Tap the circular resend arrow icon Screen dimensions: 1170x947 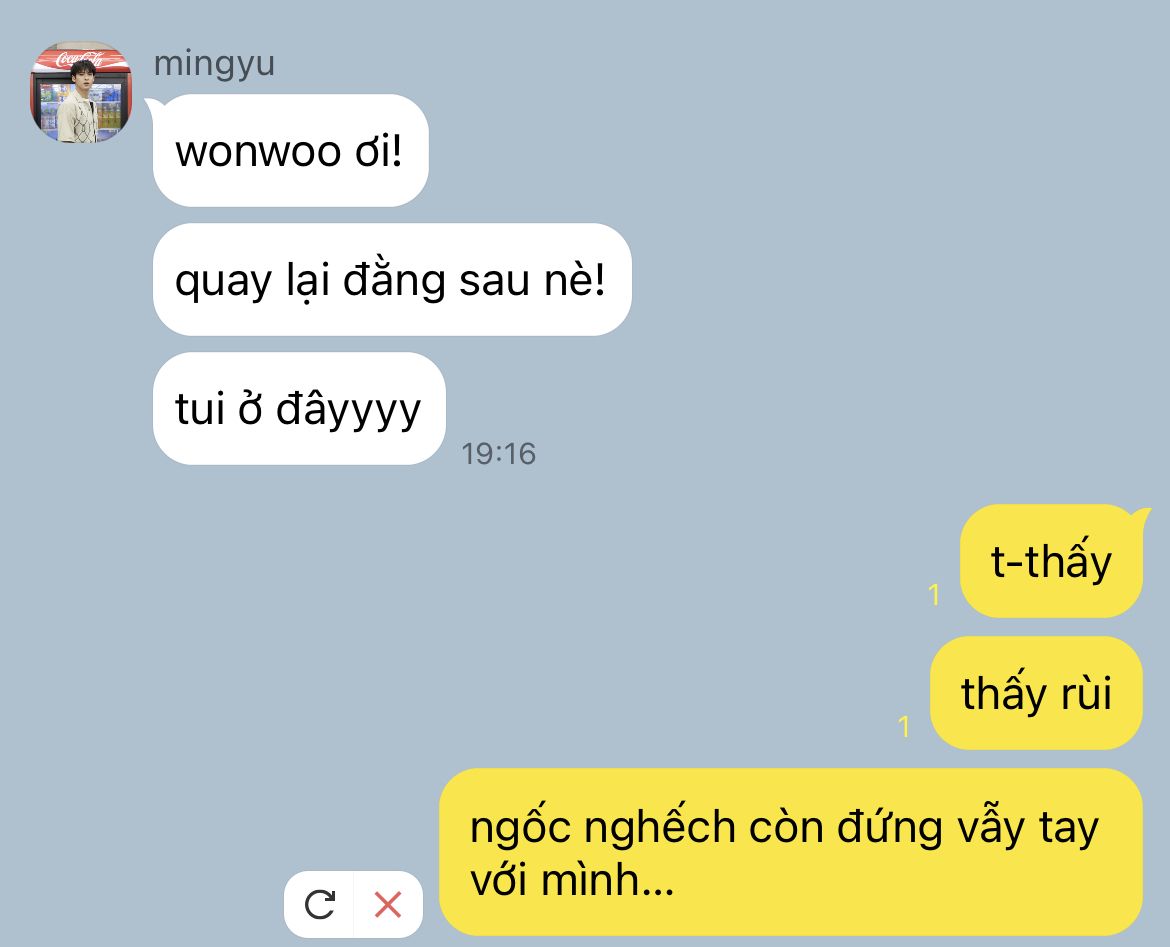(x=319, y=904)
